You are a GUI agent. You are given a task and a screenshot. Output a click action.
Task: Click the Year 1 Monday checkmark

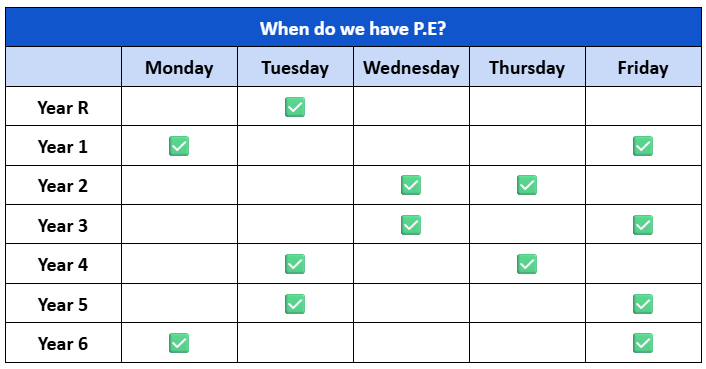click(179, 146)
